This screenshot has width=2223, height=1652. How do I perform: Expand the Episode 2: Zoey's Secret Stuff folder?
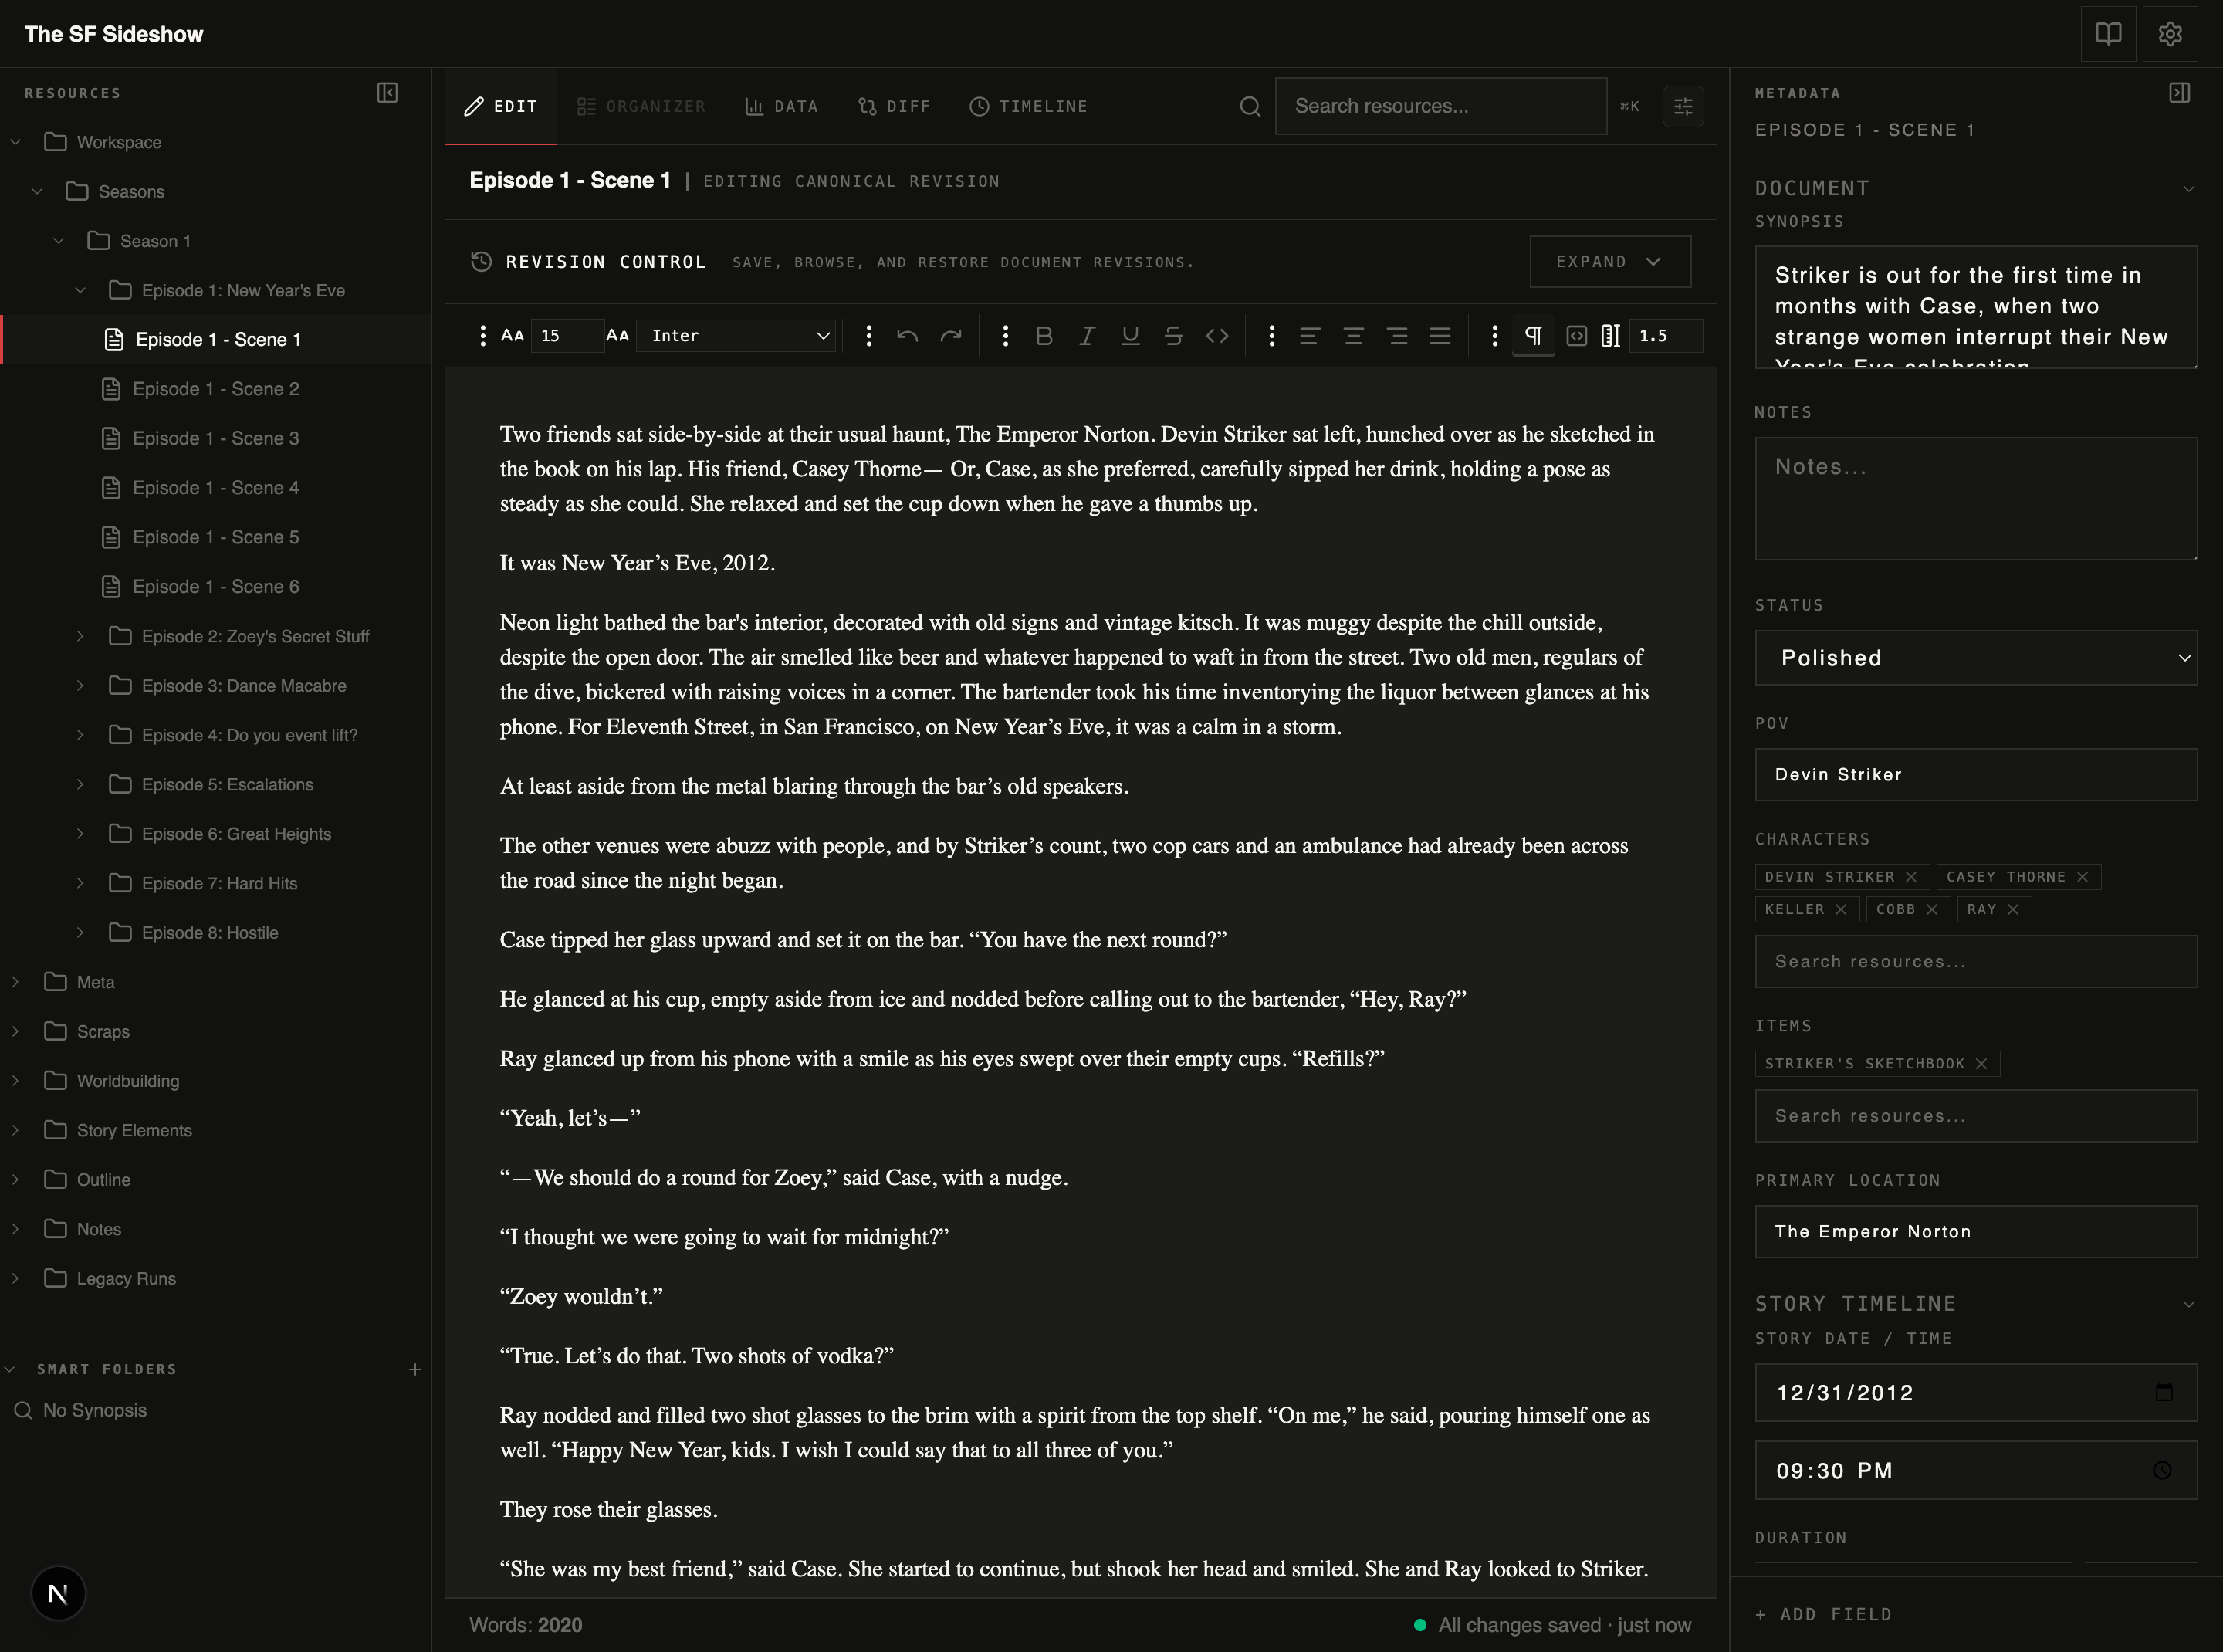coord(80,636)
